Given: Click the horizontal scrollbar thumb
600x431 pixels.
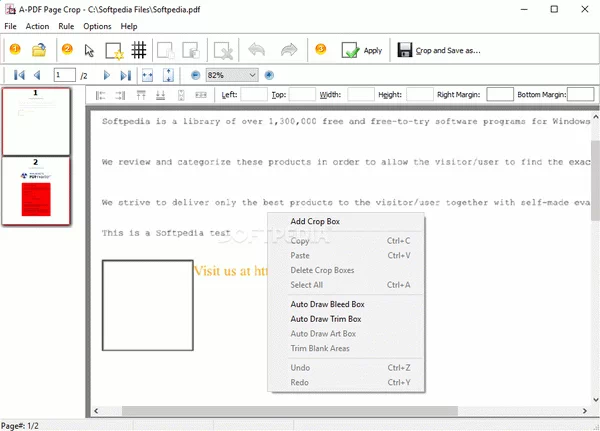Looking at the screenshot, I should 290,411.
